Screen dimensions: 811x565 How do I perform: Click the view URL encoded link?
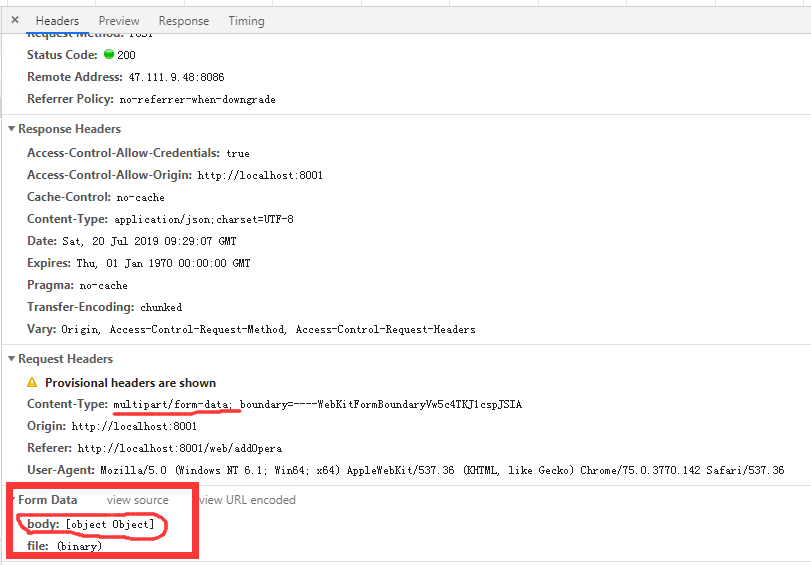(248, 500)
